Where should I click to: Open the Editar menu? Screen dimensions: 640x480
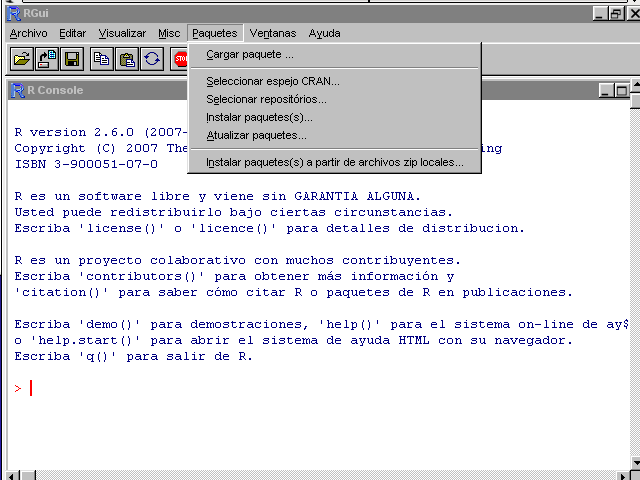coord(73,33)
